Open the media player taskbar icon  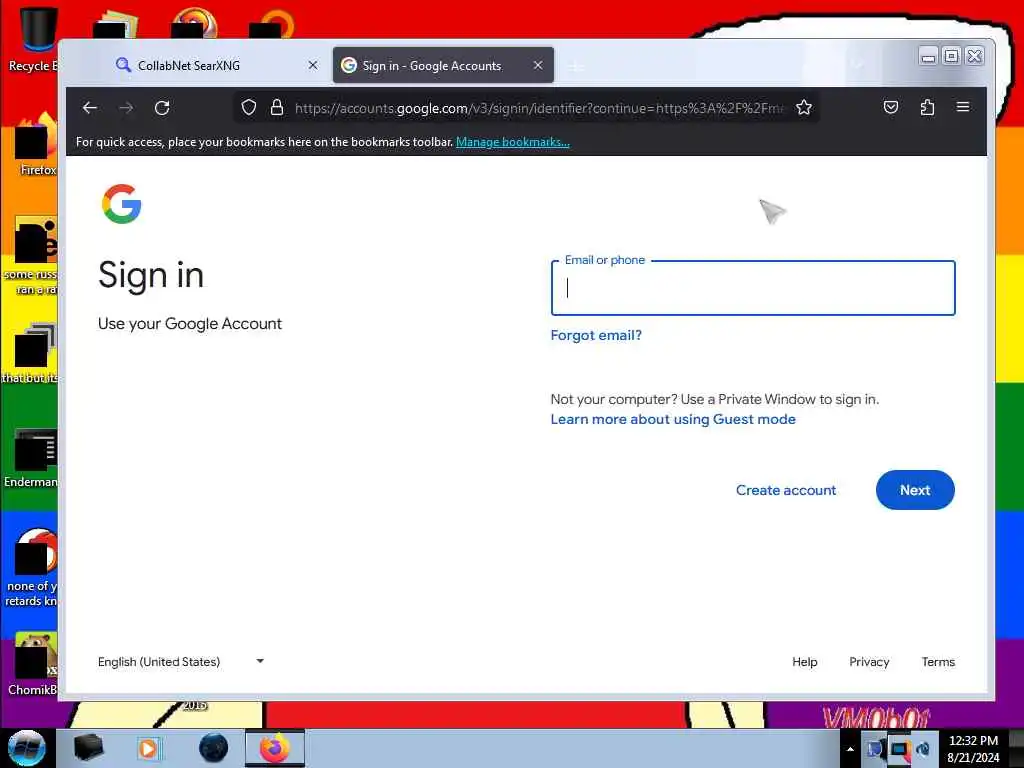tap(148, 748)
